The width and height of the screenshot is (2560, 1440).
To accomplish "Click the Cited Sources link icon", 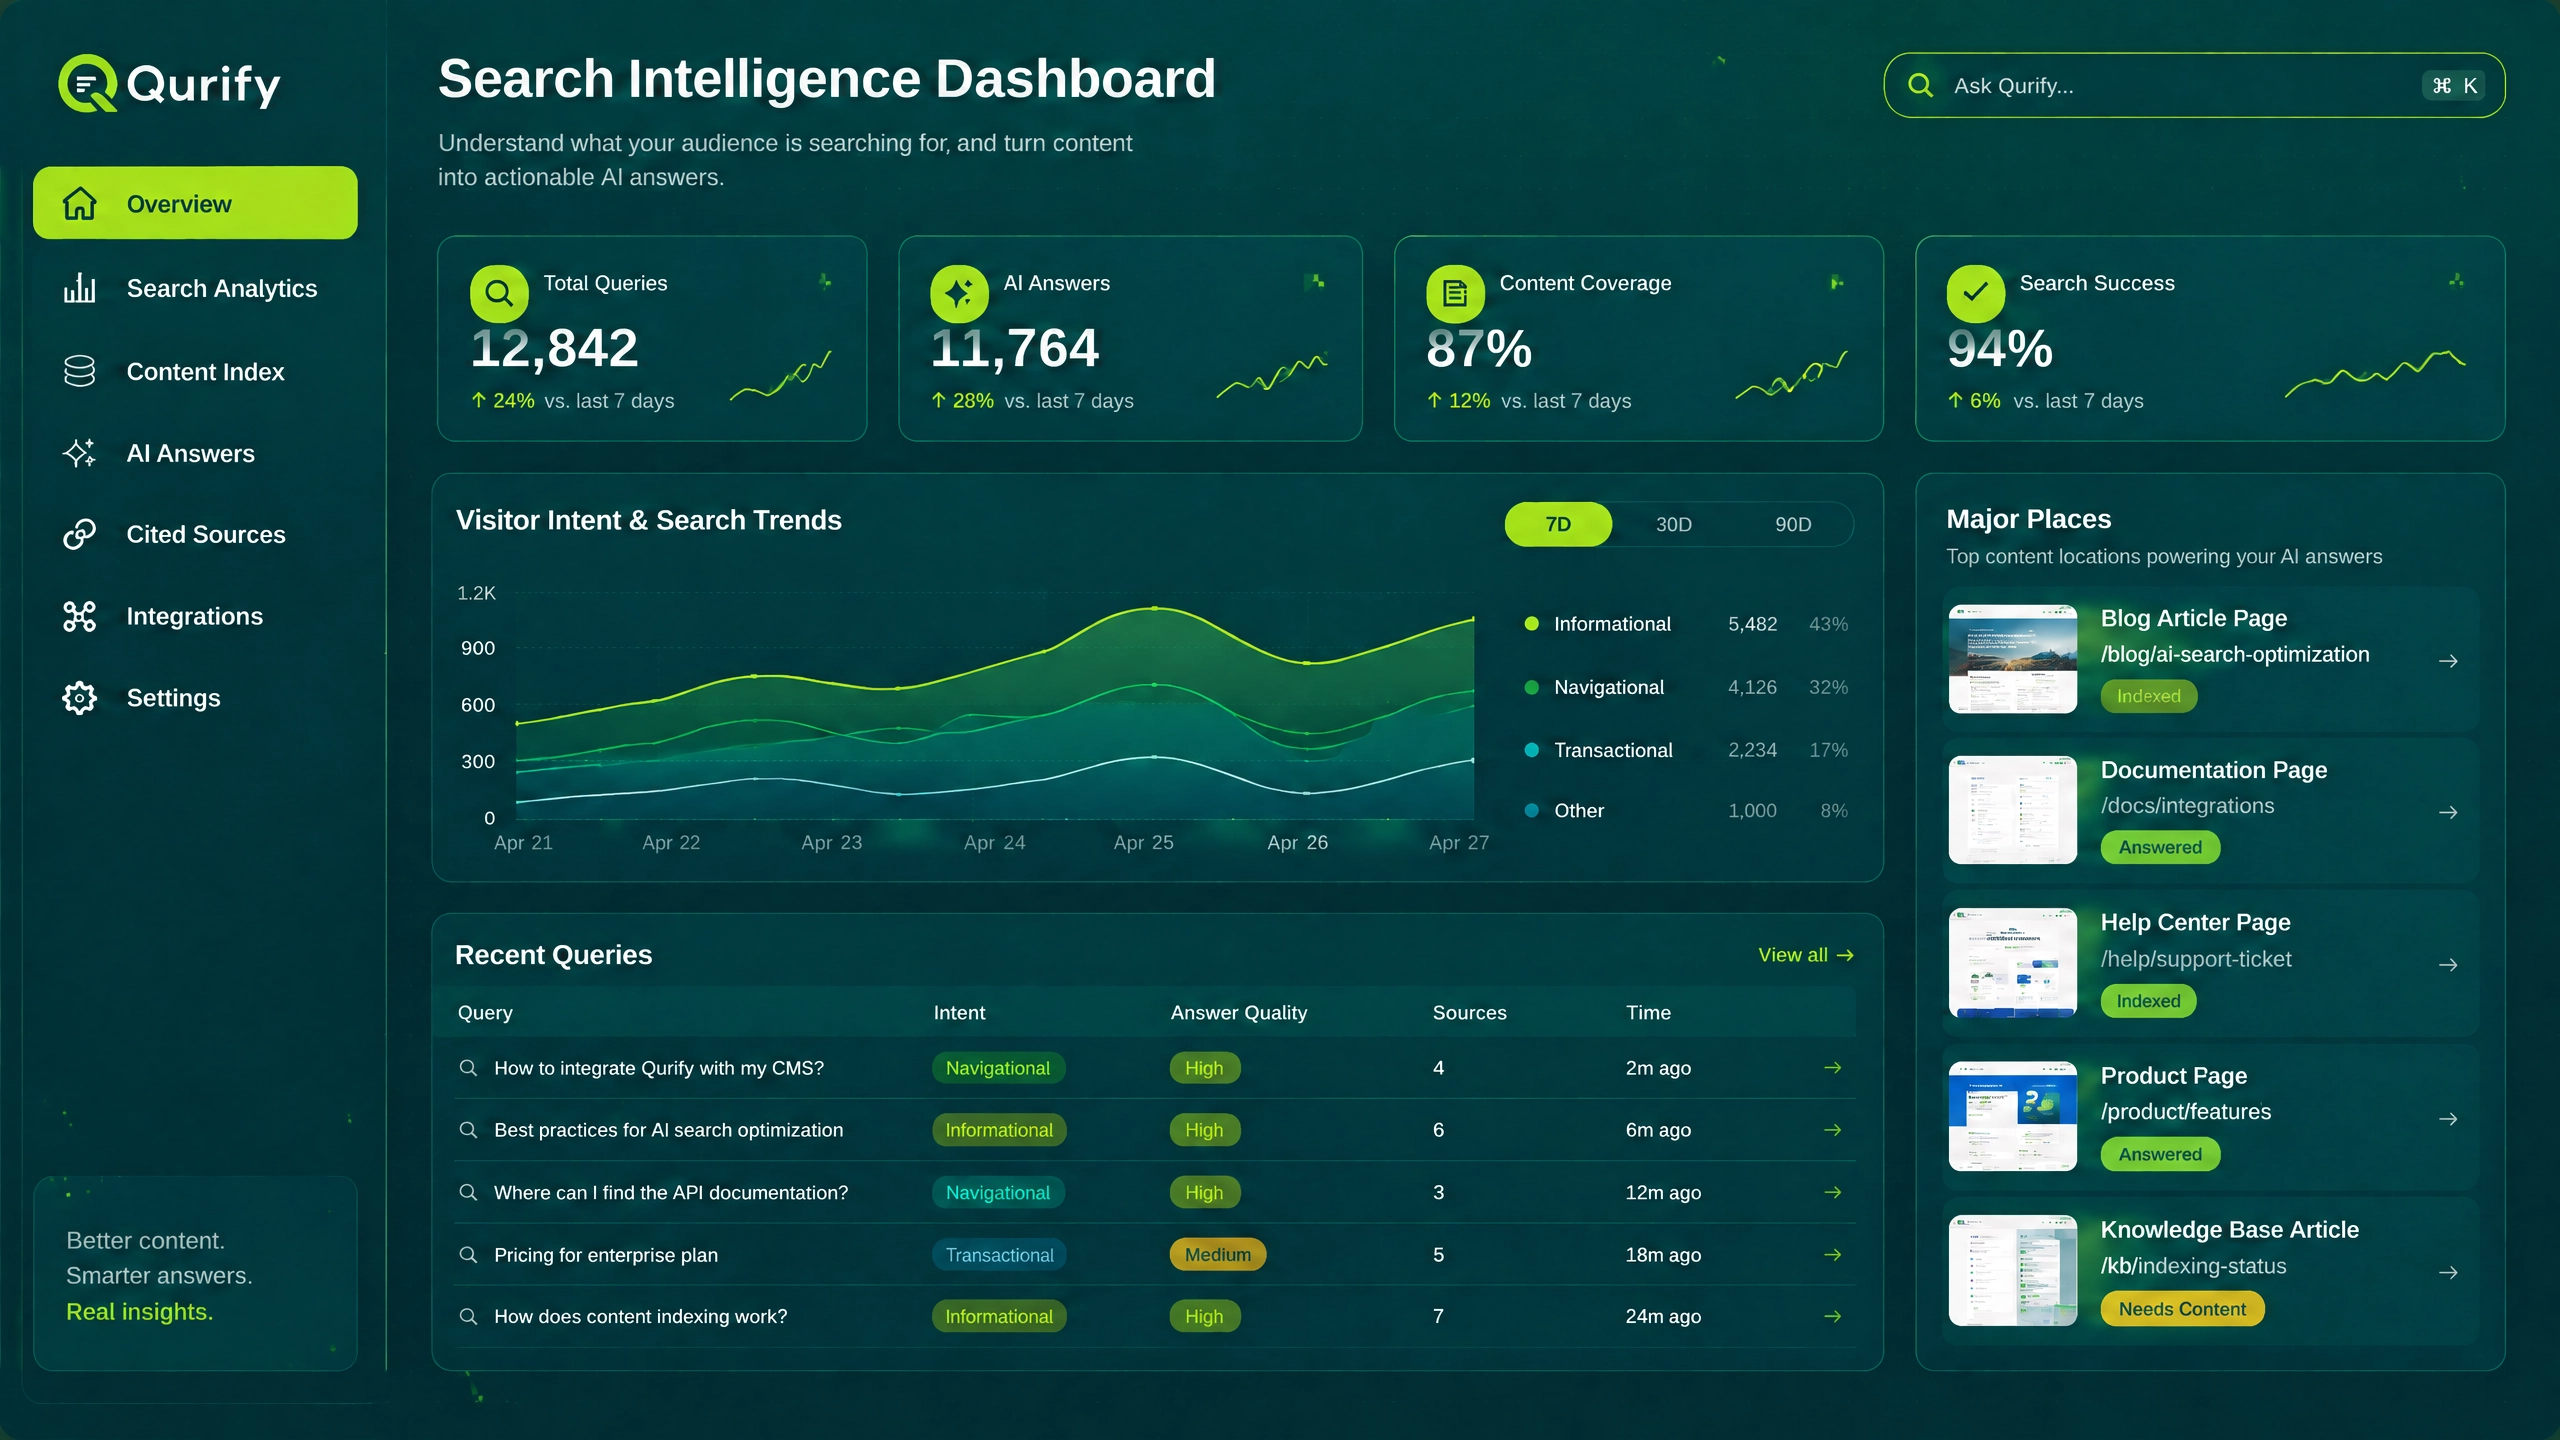I will [x=79, y=534].
